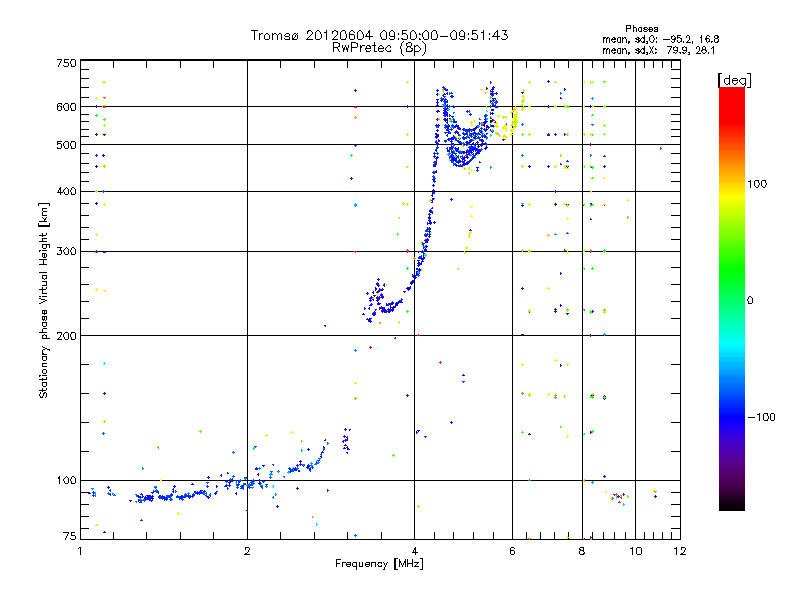Click the y-axis tick label '300'
The width and height of the screenshot is (800, 600).
66,251
